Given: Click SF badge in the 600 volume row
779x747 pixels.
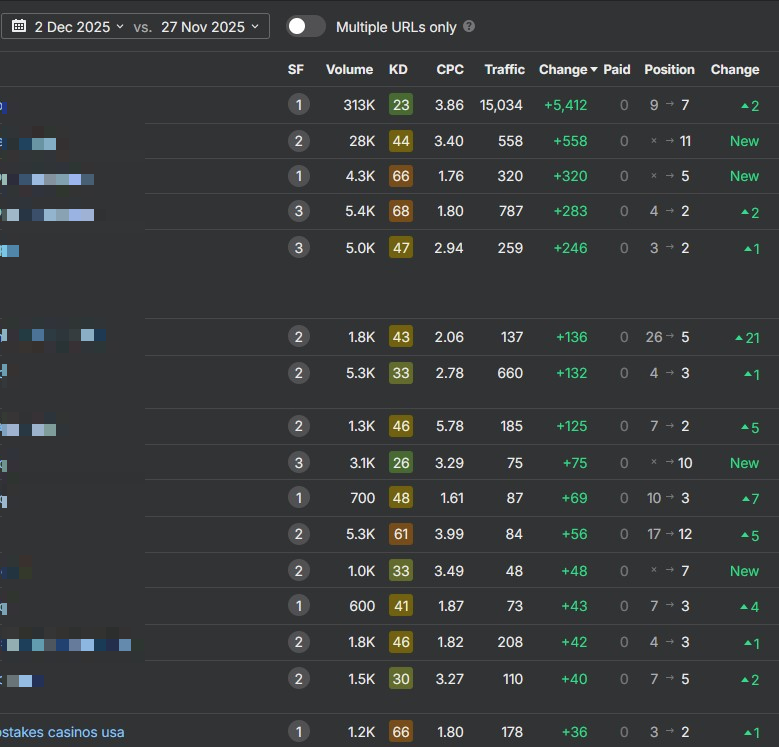Looking at the screenshot, I should tap(299, 606).
